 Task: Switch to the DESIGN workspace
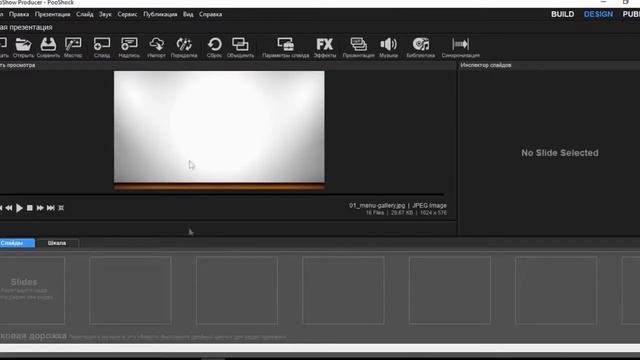pos(598,14)
